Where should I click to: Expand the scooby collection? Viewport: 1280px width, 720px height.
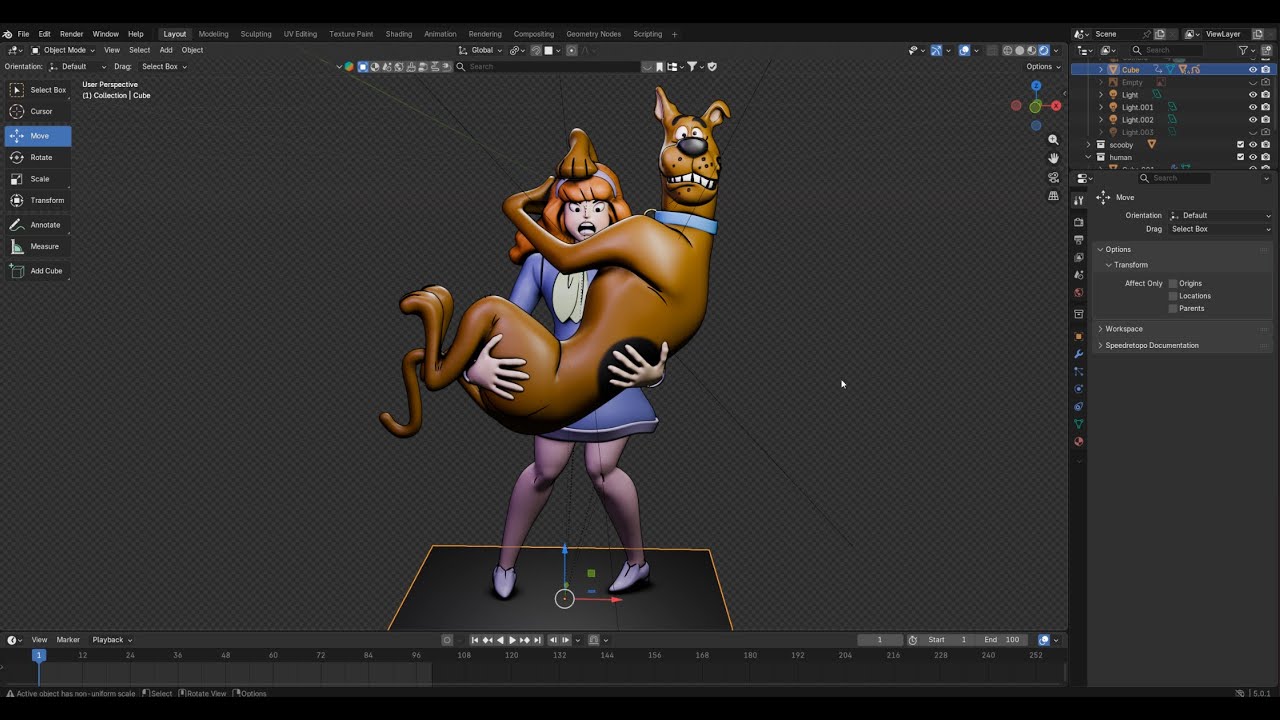tap(1089, 145)
